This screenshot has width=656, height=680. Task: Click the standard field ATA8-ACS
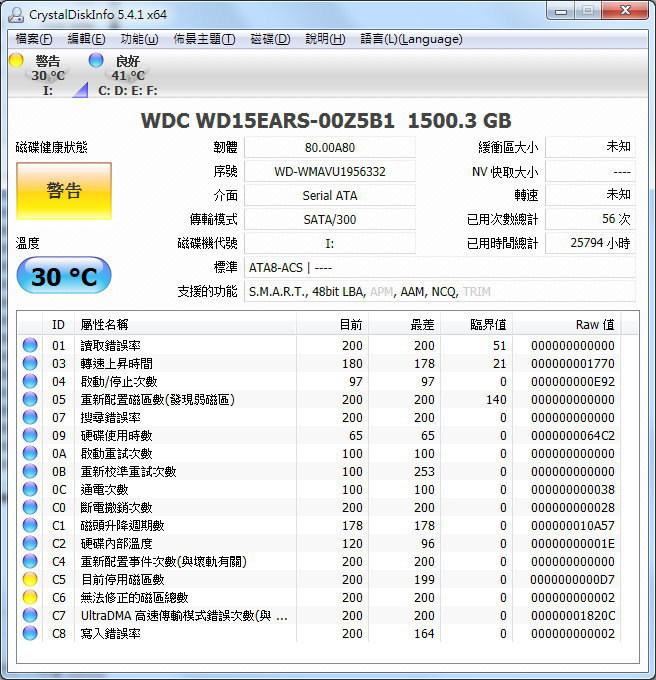(440, 268)
